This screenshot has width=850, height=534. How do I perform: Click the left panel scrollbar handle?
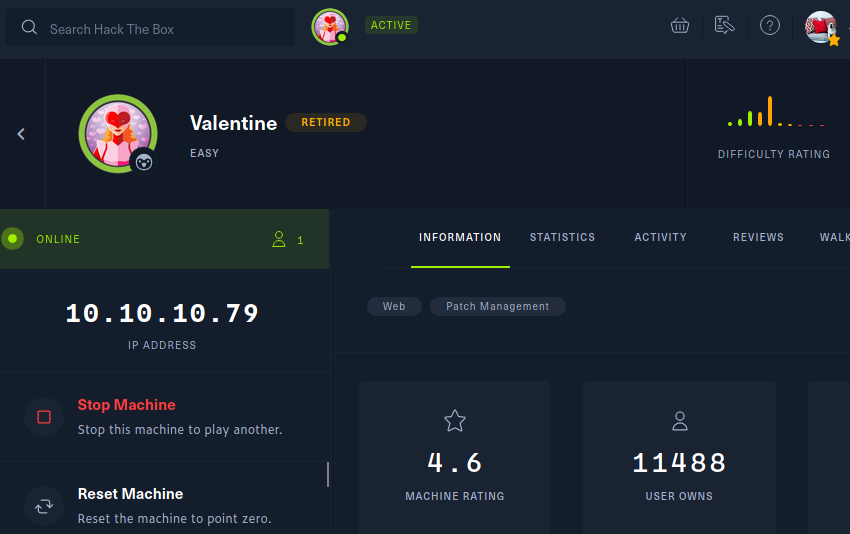(327, 474)
